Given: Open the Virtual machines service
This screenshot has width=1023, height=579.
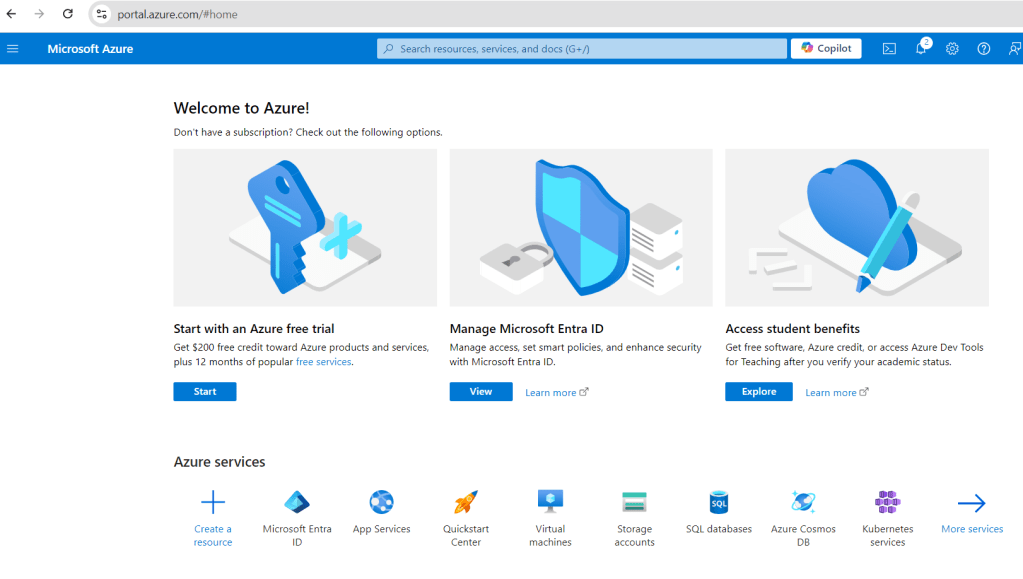Looking at the screenshot, I should point(550,503).
